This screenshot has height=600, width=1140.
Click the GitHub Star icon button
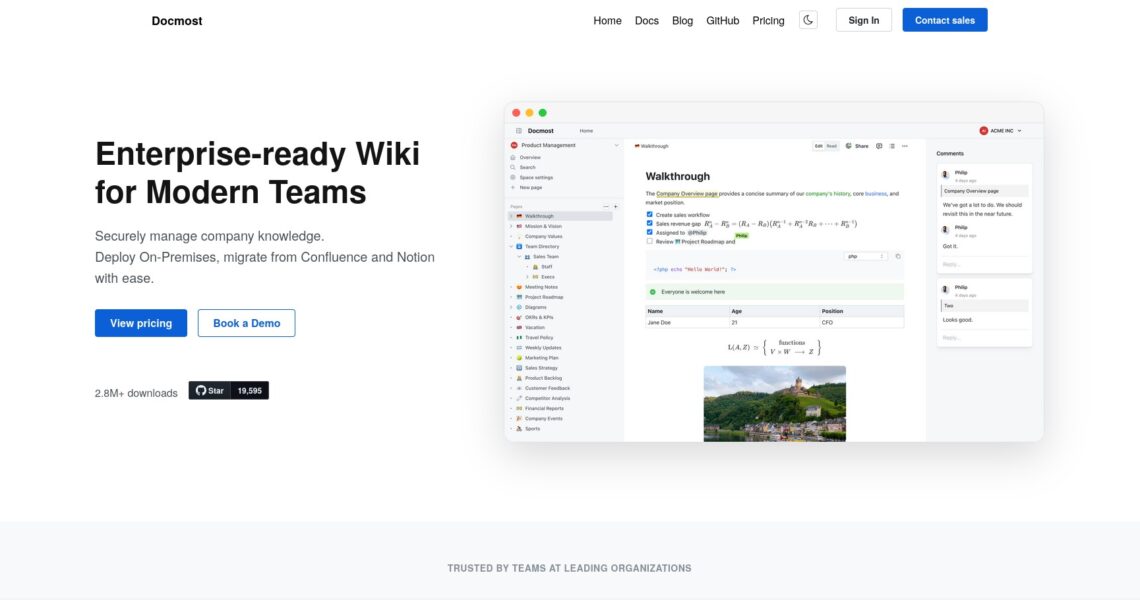pyautogui.click(x=210, y=391)
